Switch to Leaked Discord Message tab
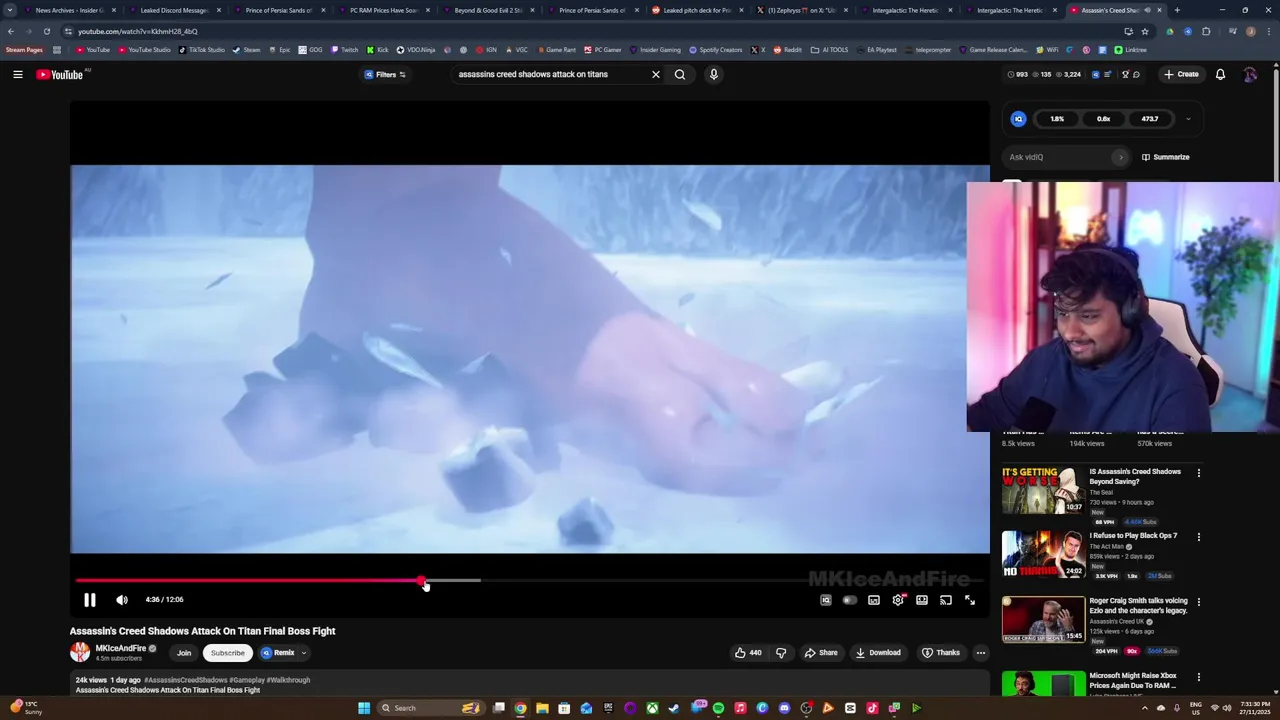Screen dimensions: 1280x720 coord(174,10)
